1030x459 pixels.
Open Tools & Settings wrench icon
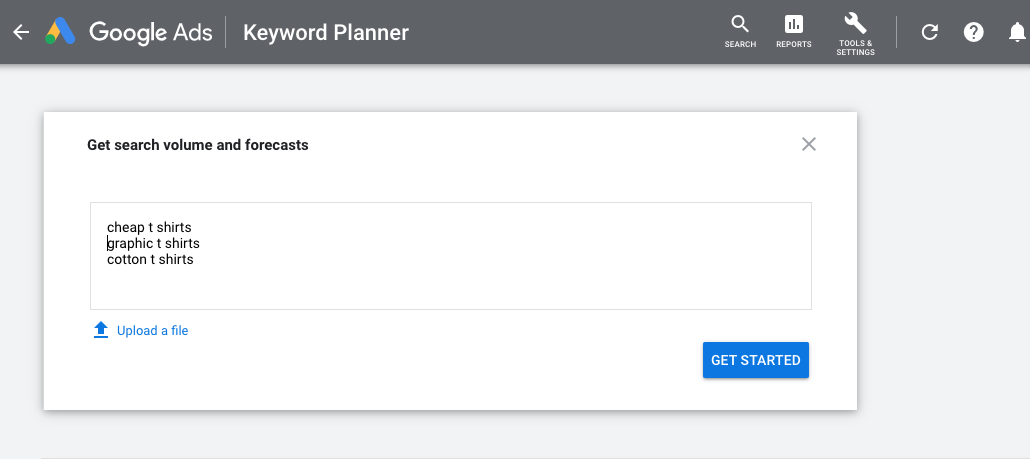(x=855, y=23)
